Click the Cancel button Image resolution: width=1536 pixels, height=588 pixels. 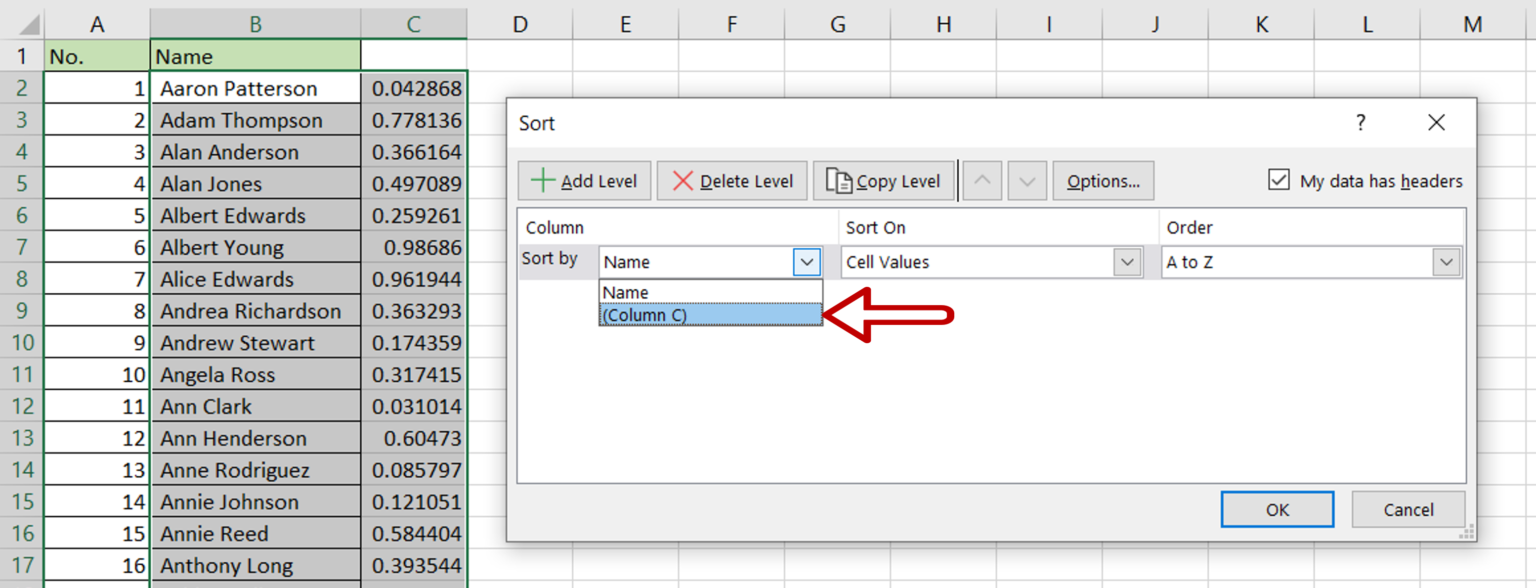pyautogui.click(x=1408, y=510)
